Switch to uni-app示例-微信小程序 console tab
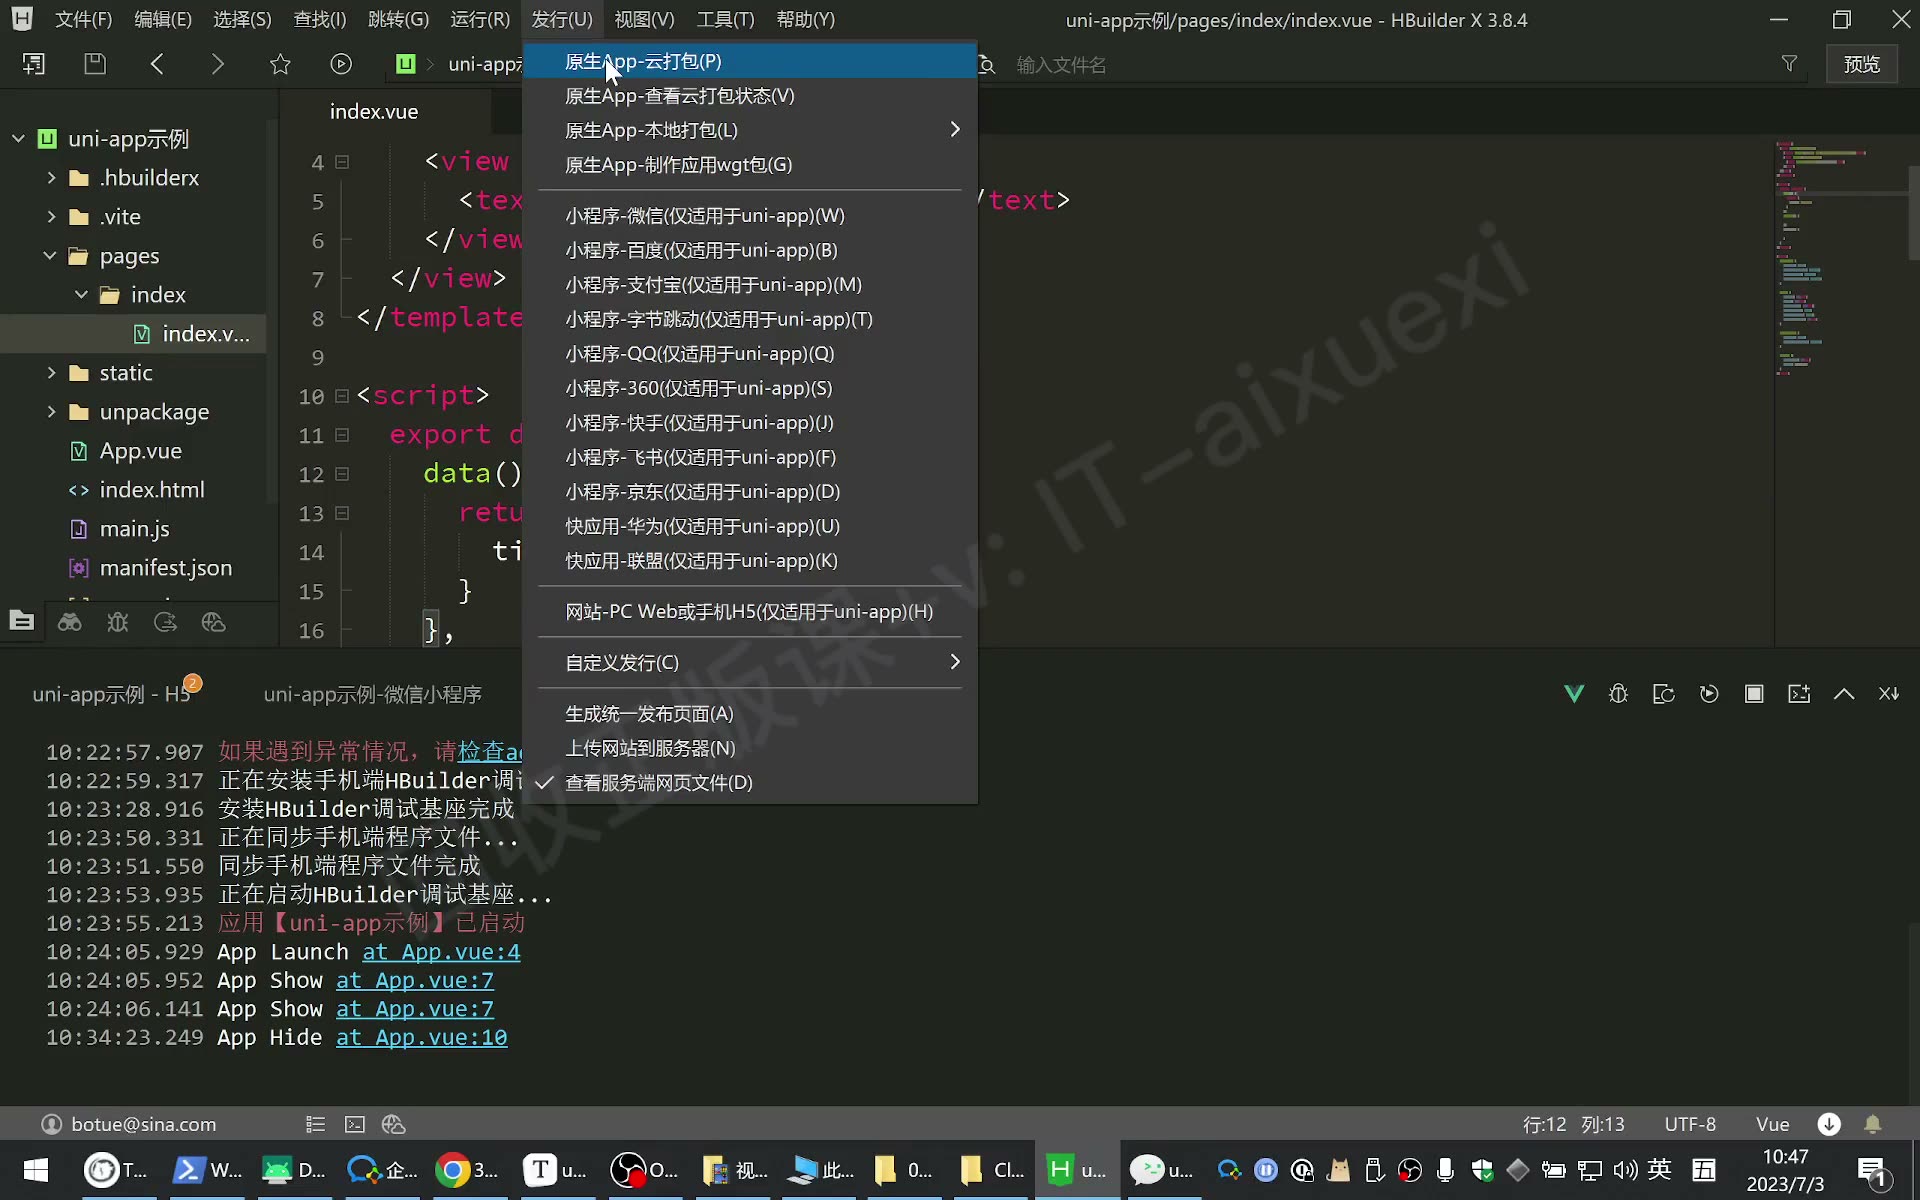The width and height of the screenshot is (1920, 1200). click(372, 694)
